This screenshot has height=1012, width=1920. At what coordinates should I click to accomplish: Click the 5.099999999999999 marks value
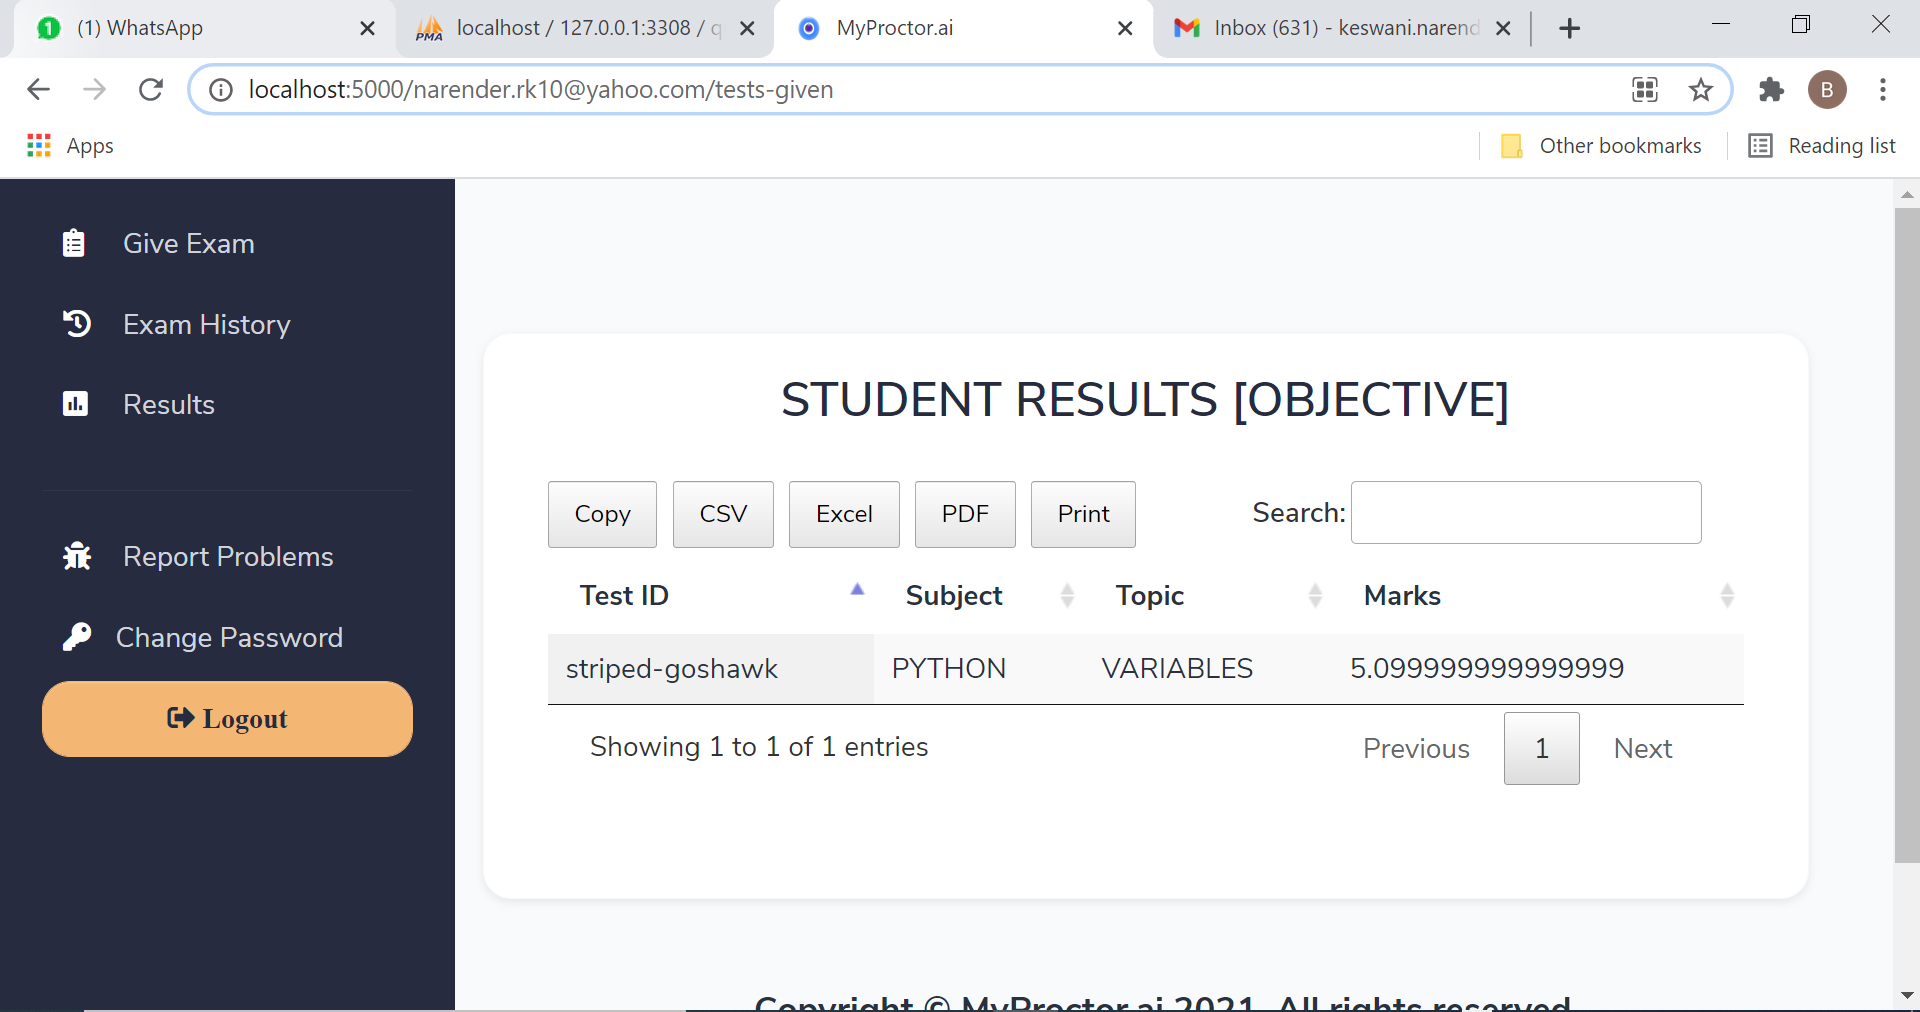click(1487, 668)
